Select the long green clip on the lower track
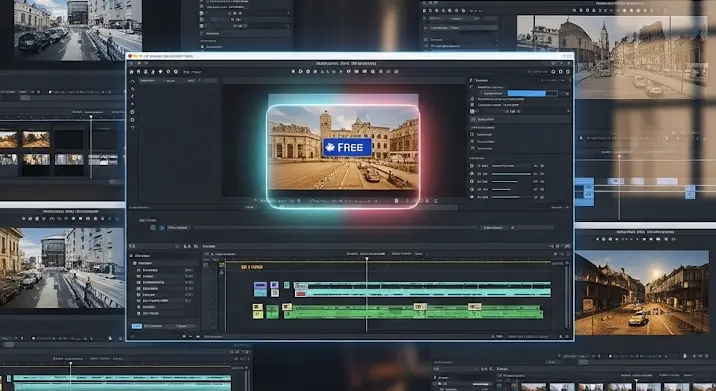The height and width of the screenshot is (391, 716). (413, 312)
